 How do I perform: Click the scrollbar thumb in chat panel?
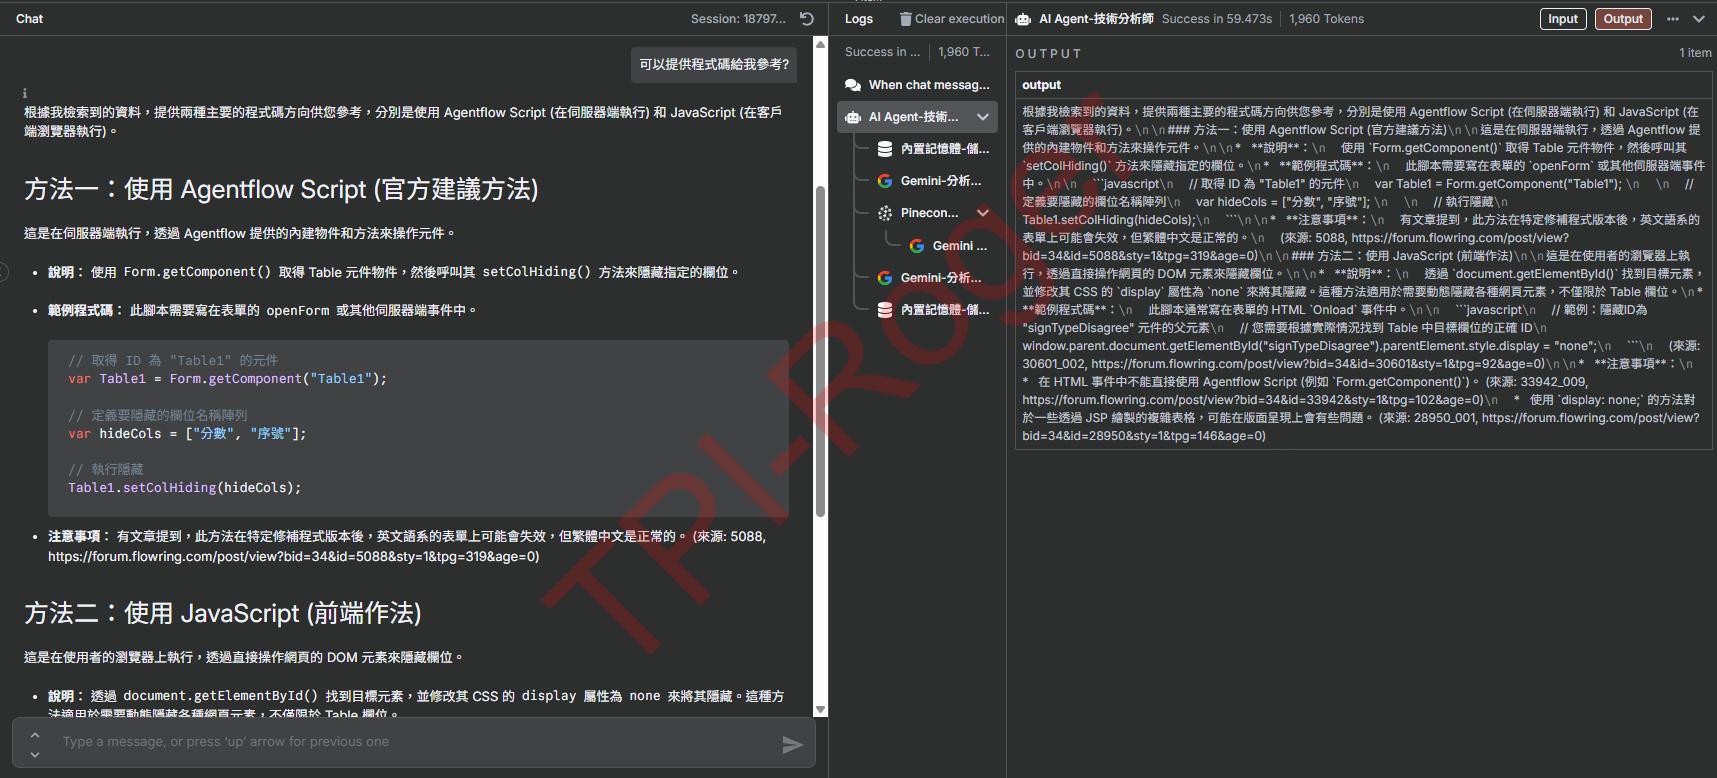click(820, 352)
